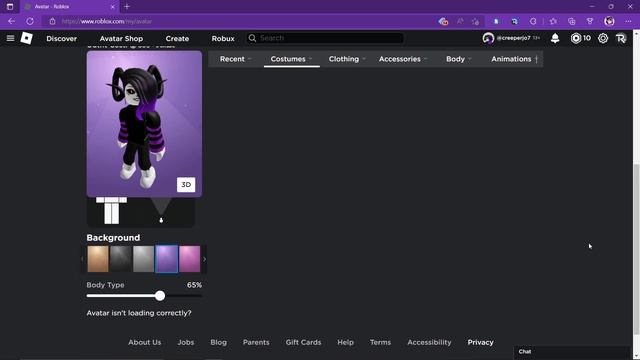
Task: Go back with the browser back arrow
Action: pos(11,21)
